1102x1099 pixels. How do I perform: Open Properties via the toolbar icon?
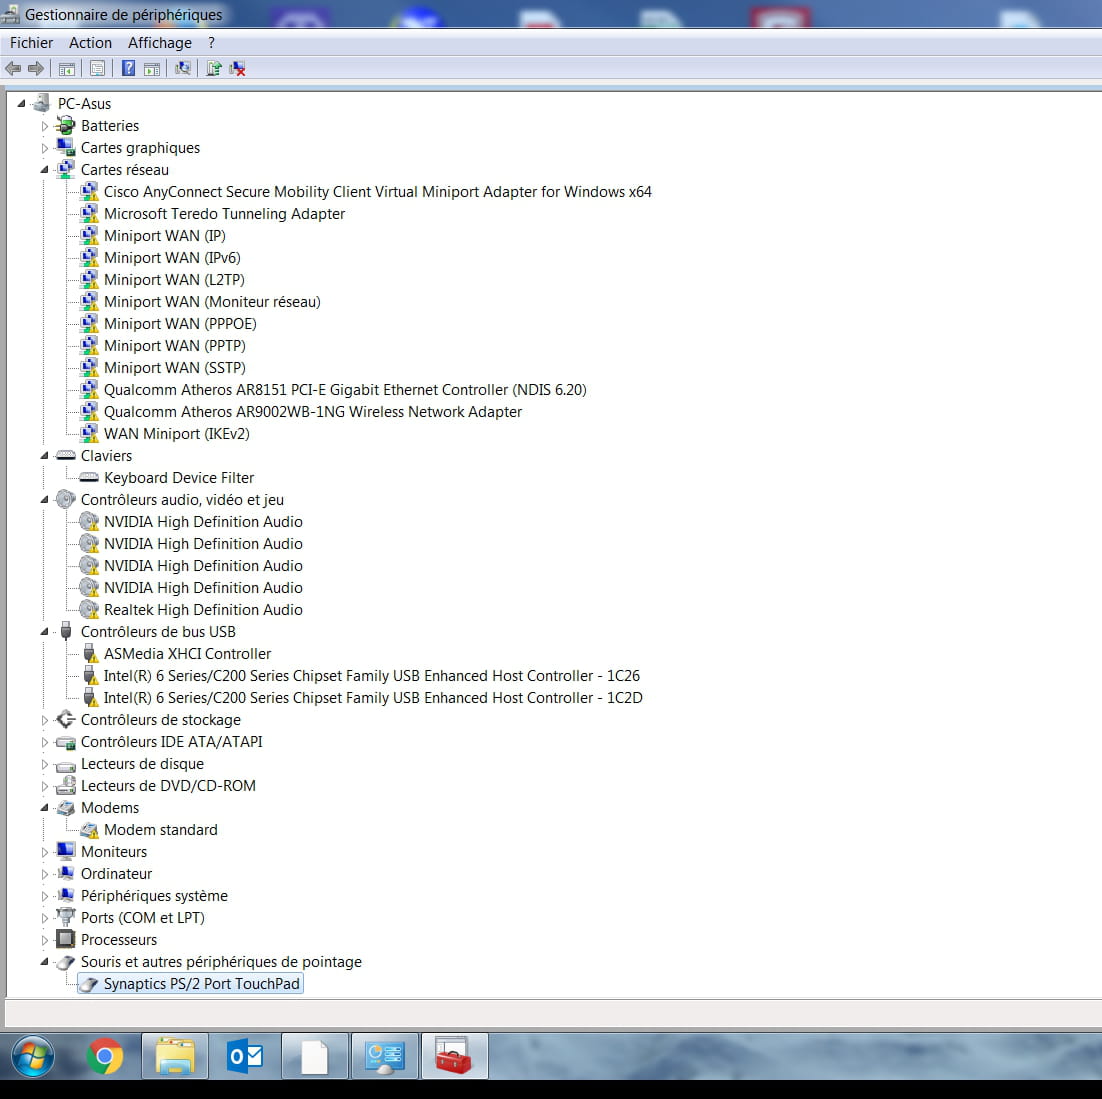98,68
